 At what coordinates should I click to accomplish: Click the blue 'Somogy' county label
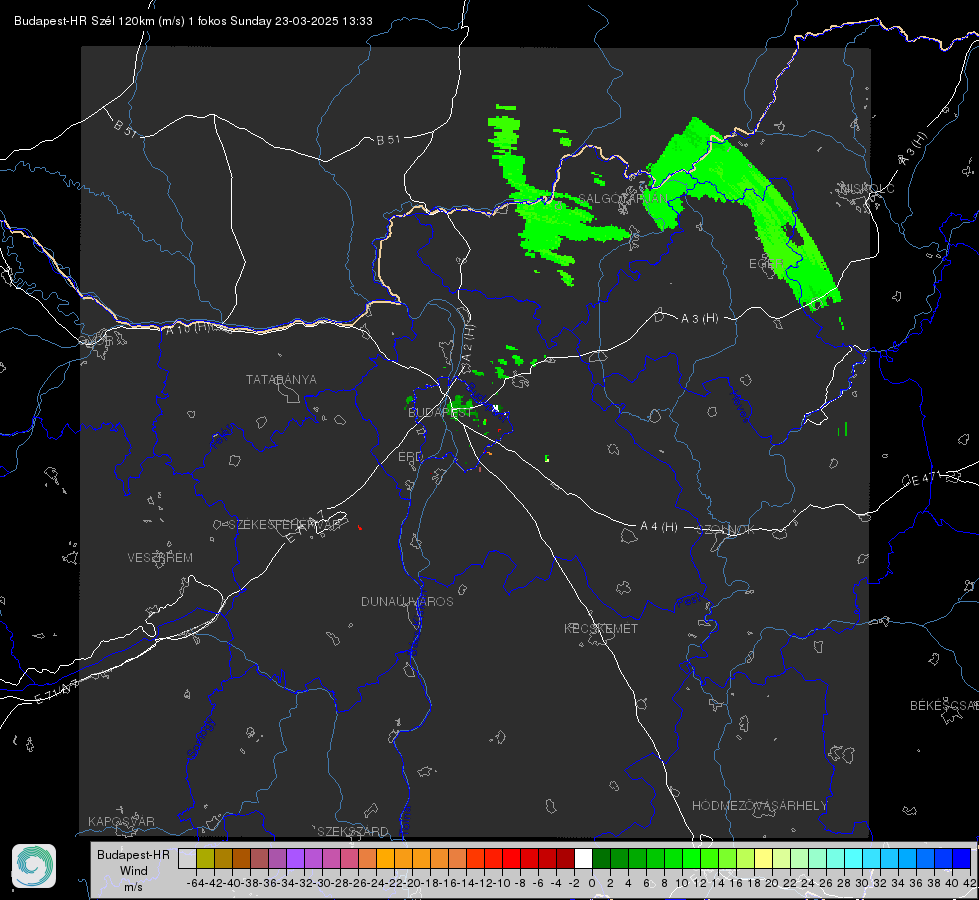click(200, 738)
